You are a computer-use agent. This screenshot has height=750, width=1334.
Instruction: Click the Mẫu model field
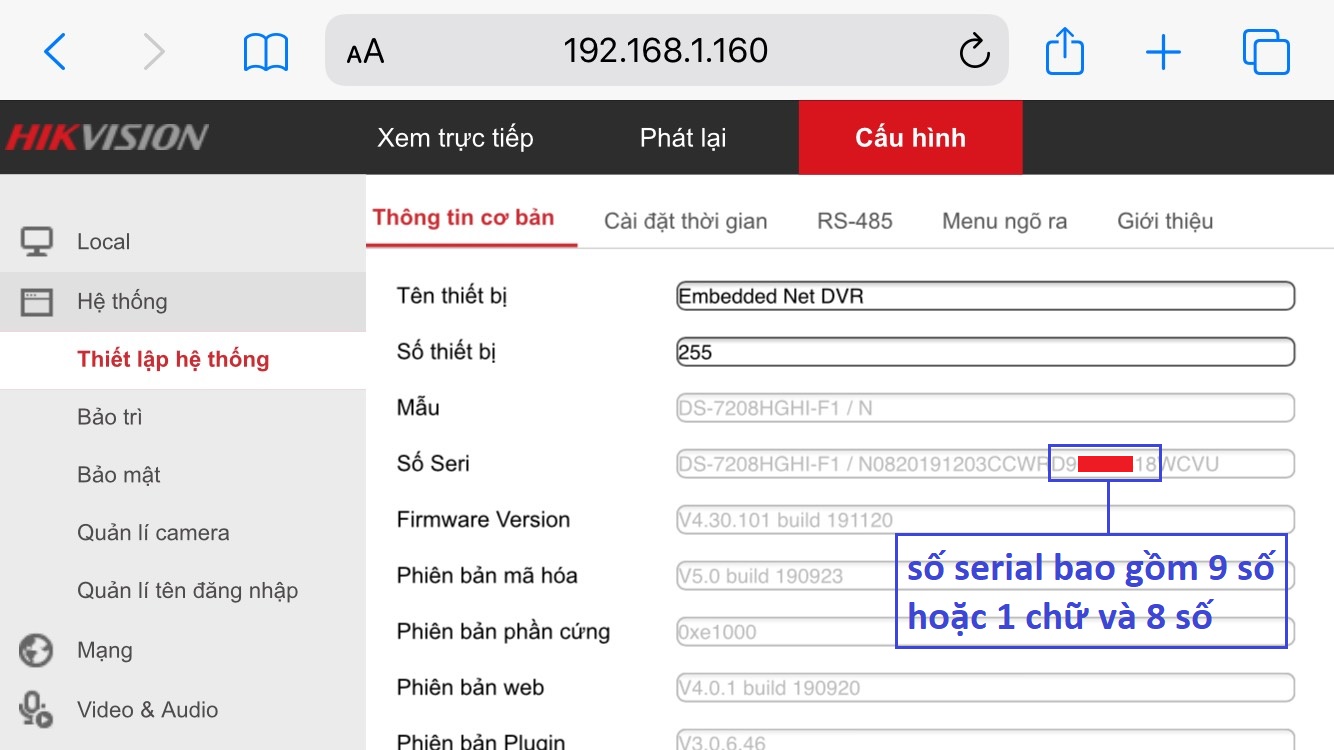point(985,408)
